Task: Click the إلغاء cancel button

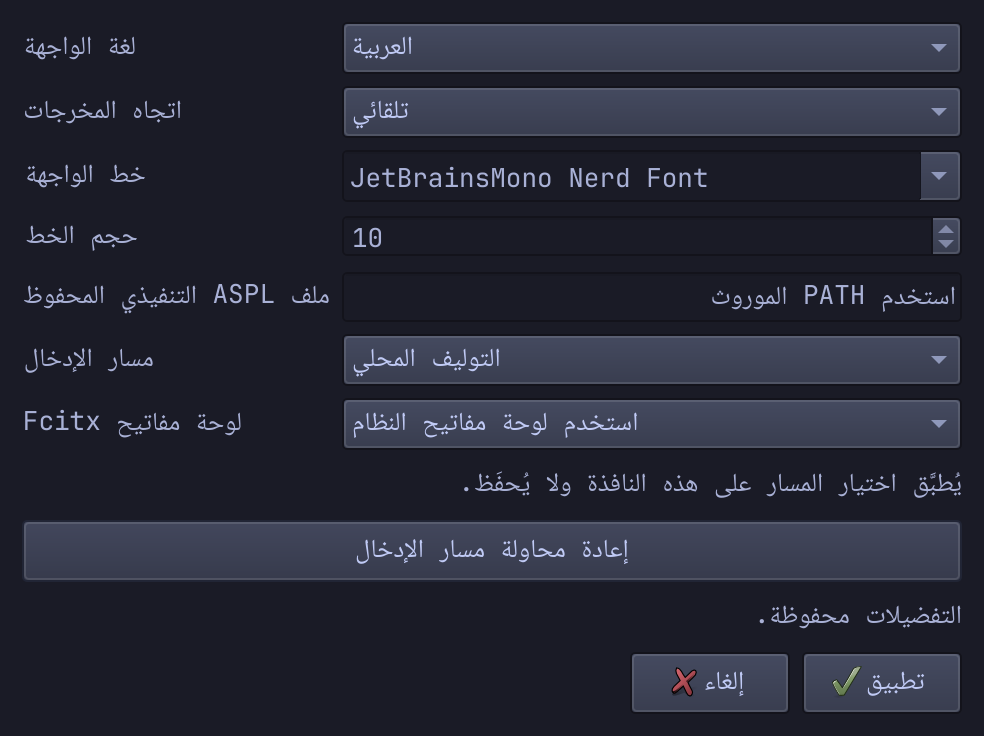Action: [710, 683]
